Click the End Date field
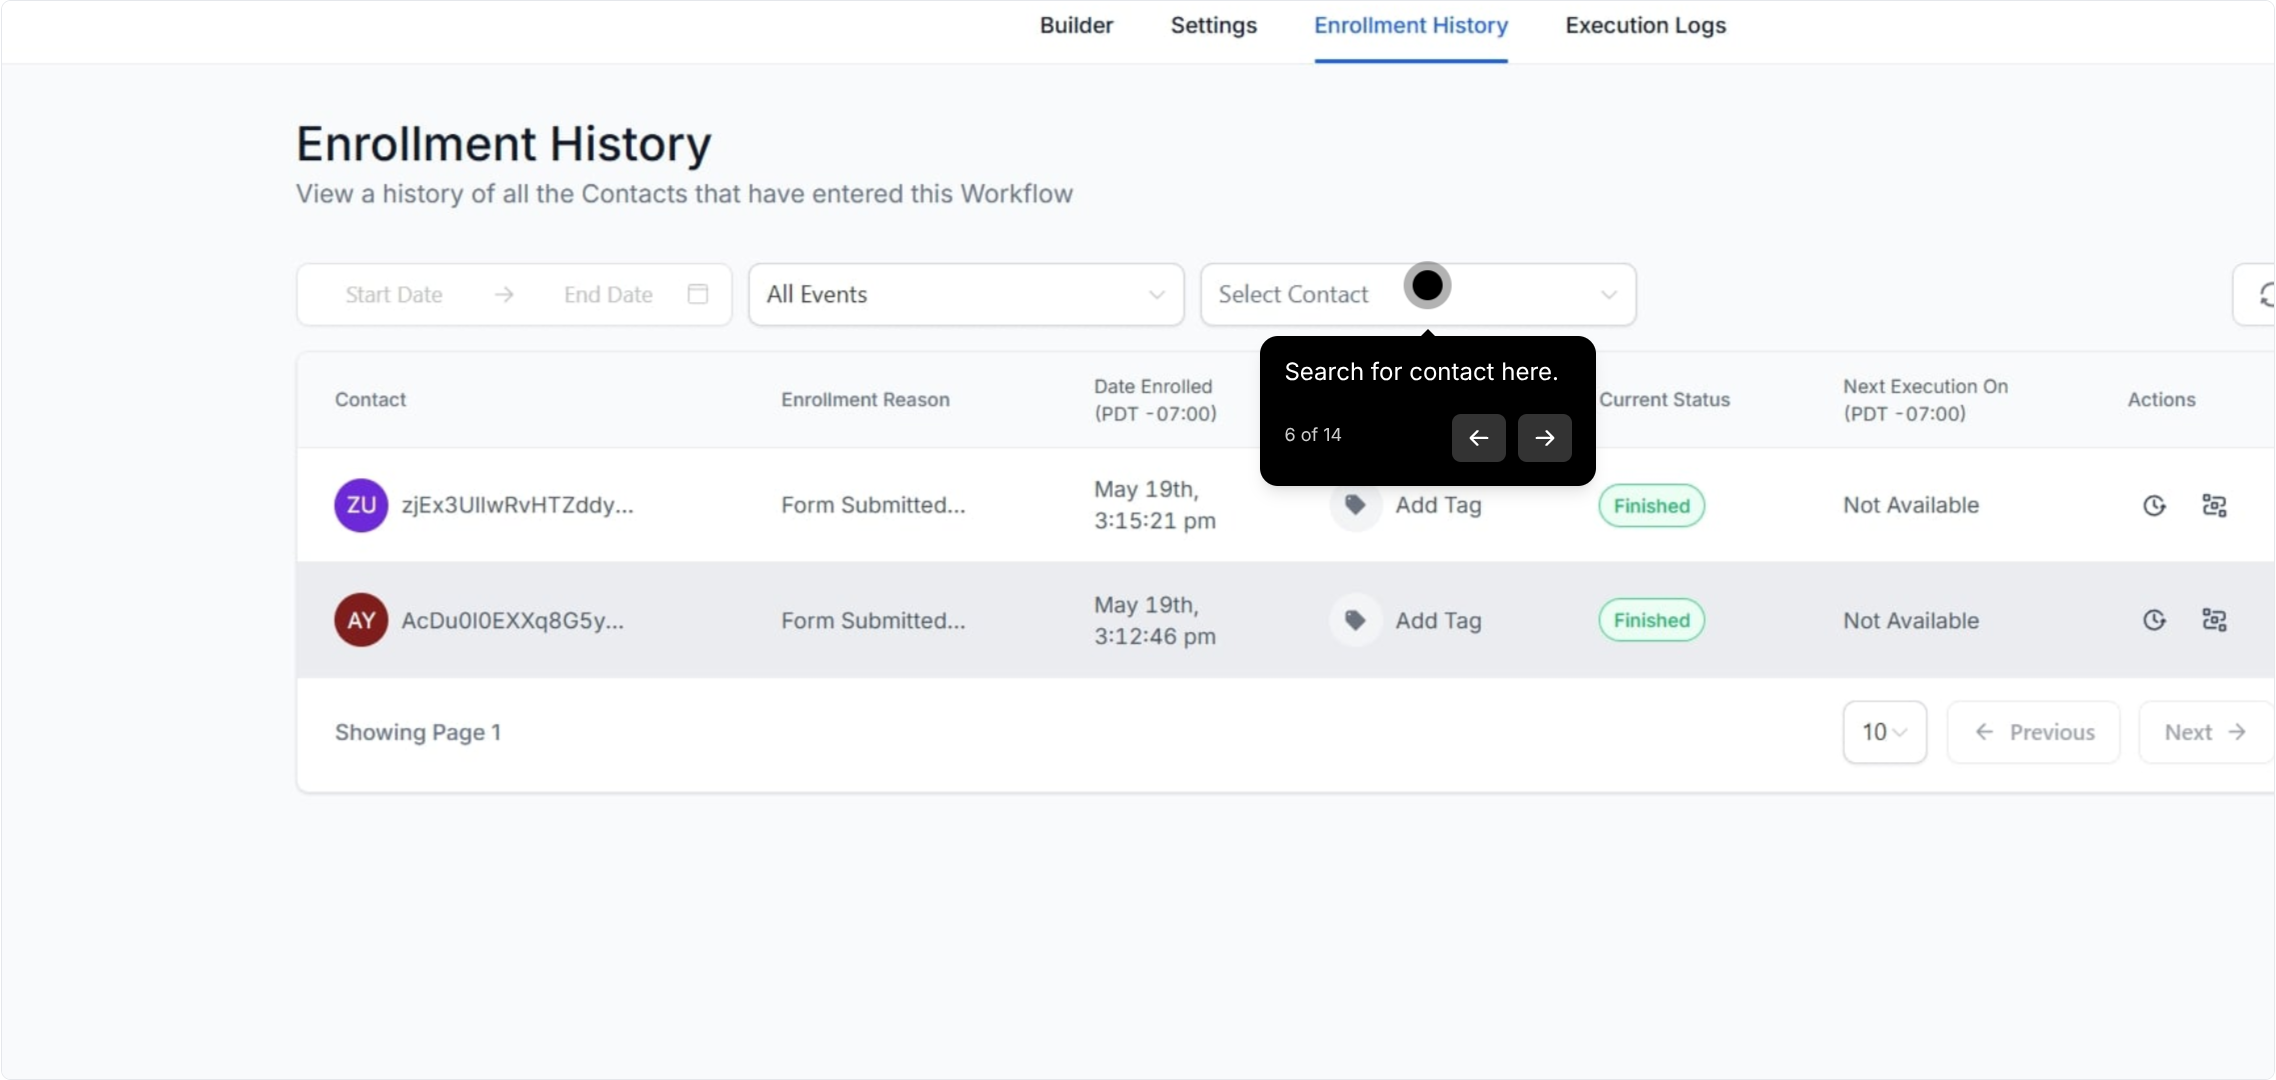 [608, 295]
